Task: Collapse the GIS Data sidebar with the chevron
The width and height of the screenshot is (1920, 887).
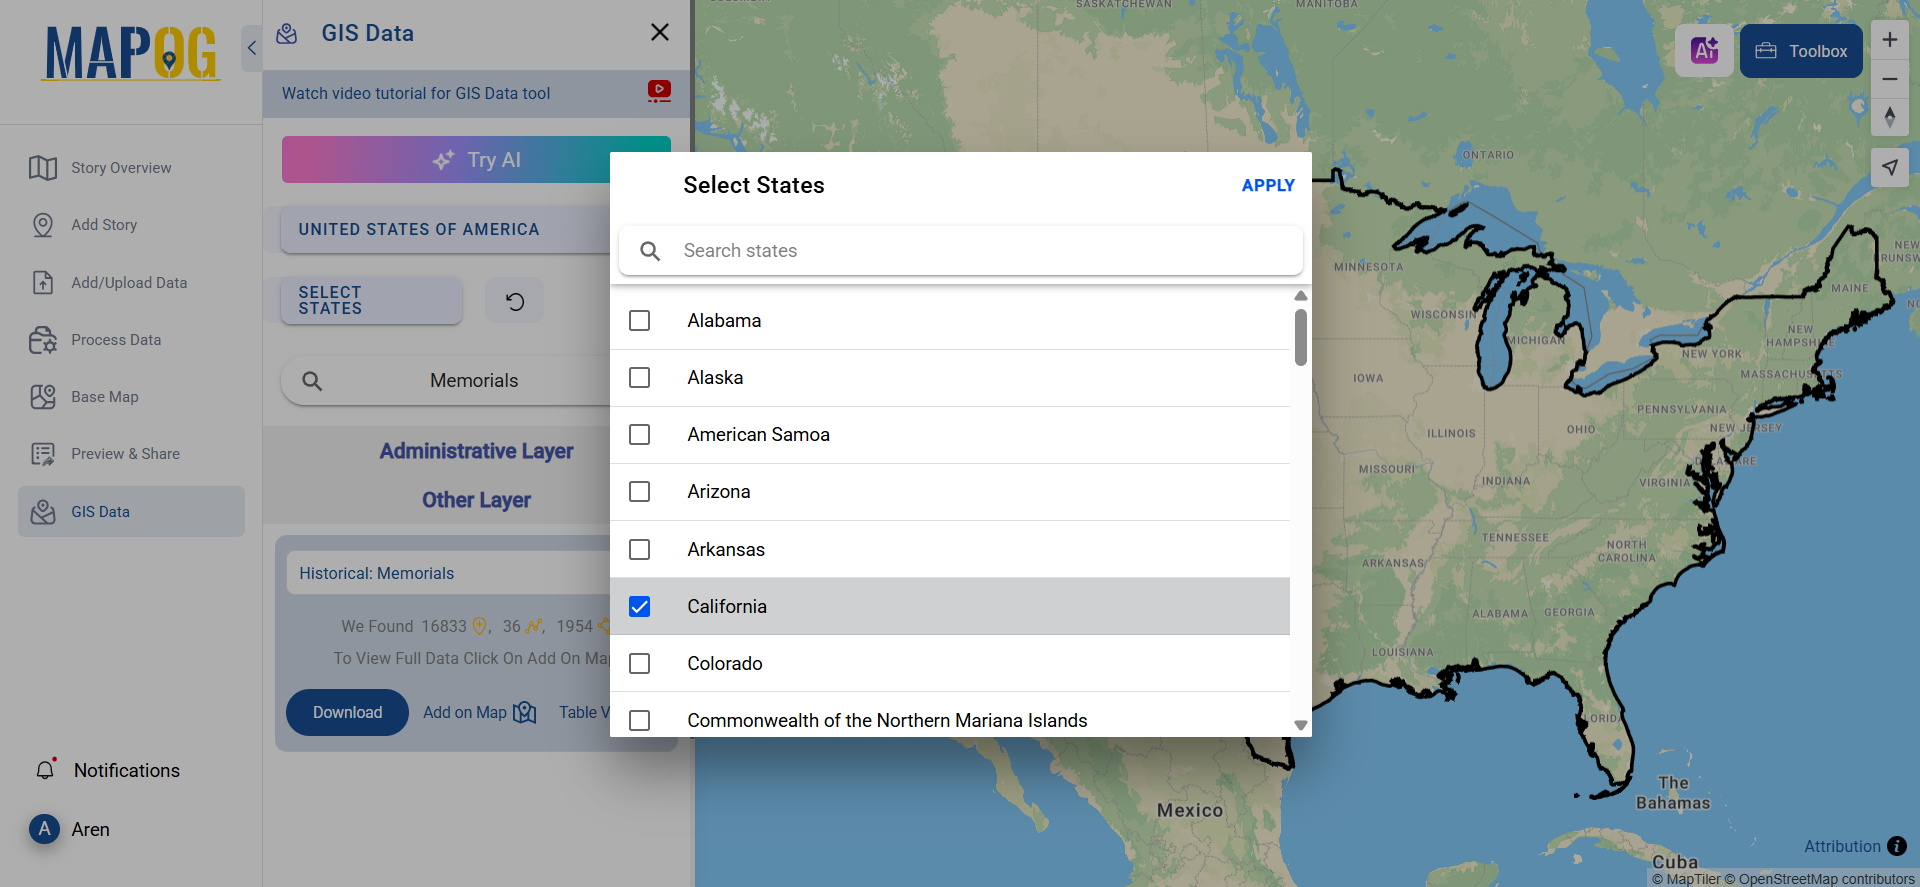Action: pyautogui.click(x=251, y=47)
